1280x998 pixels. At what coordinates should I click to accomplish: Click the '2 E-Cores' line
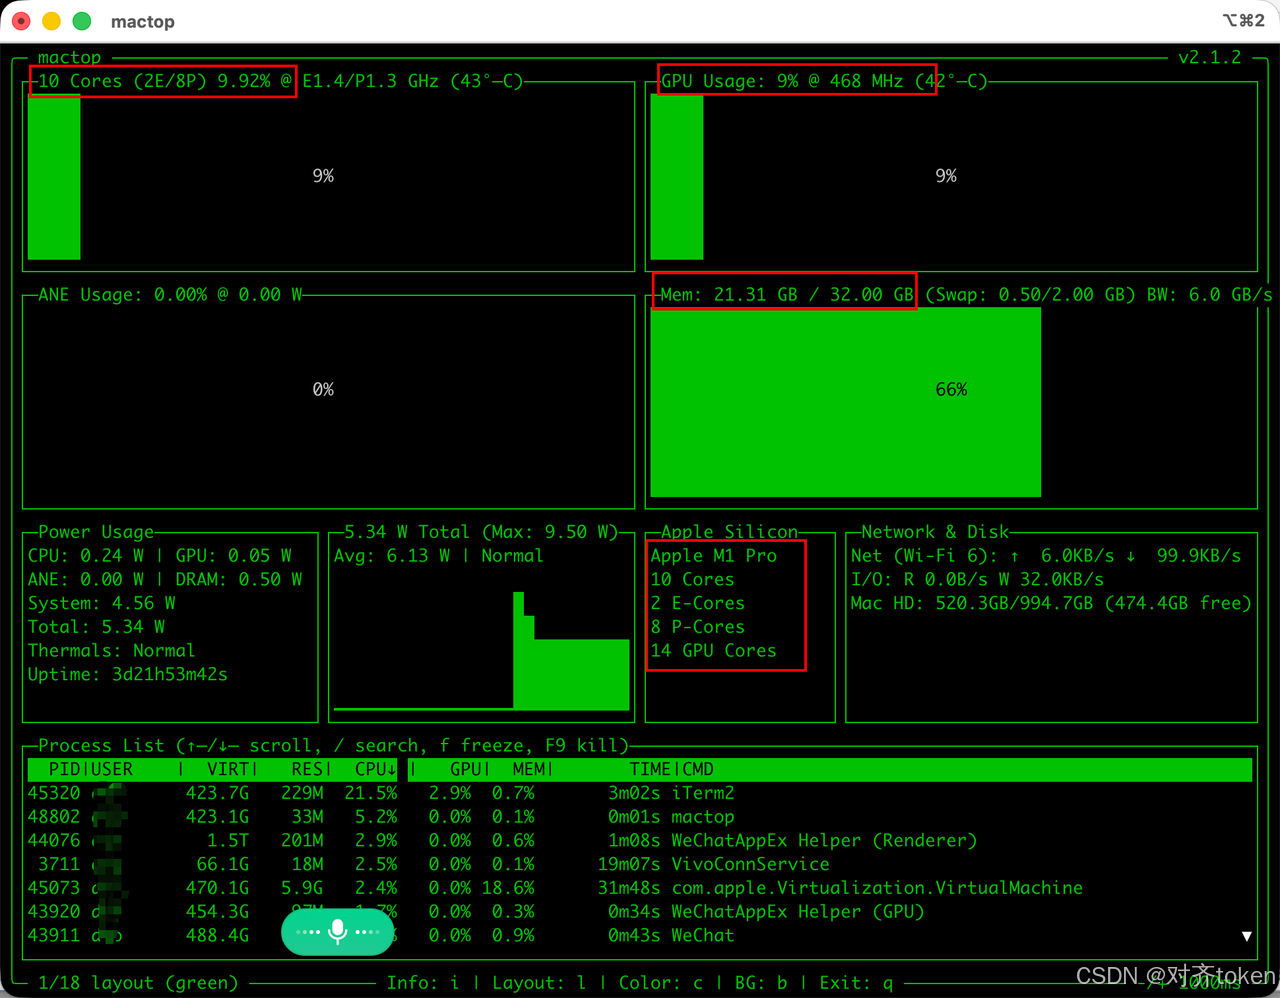click(697, 603)
